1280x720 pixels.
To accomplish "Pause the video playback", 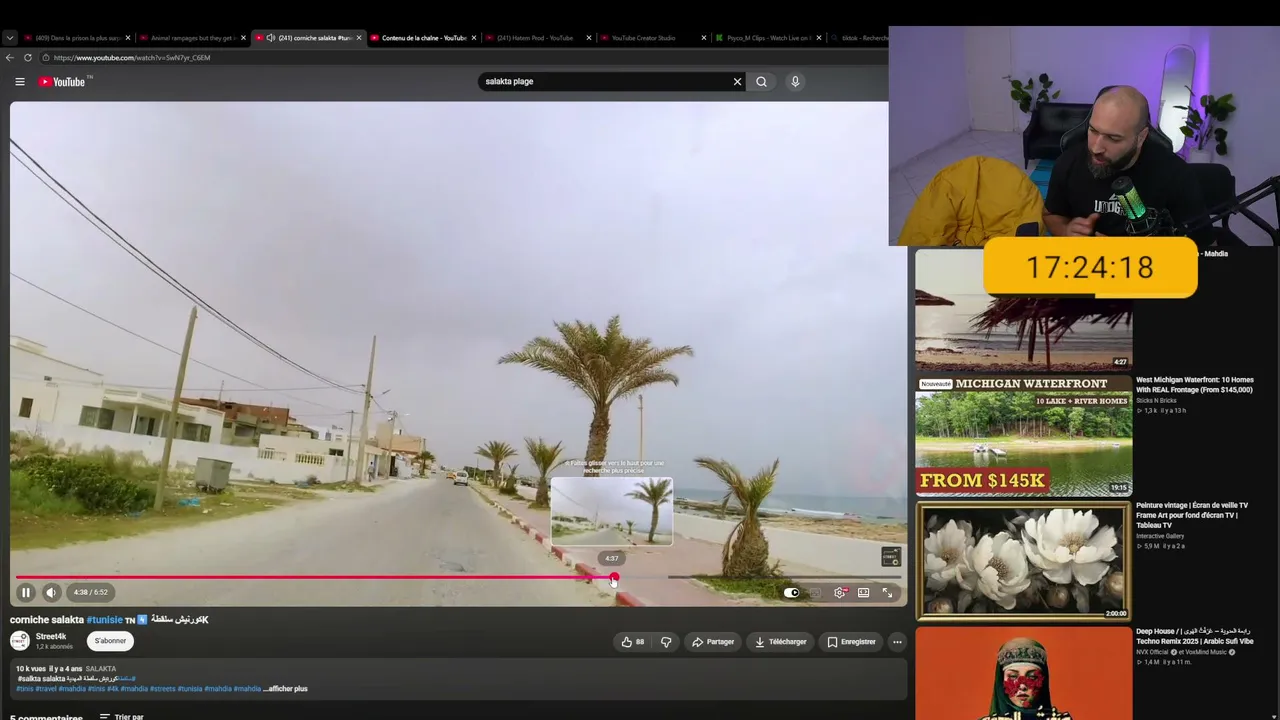I will (26, 592).
